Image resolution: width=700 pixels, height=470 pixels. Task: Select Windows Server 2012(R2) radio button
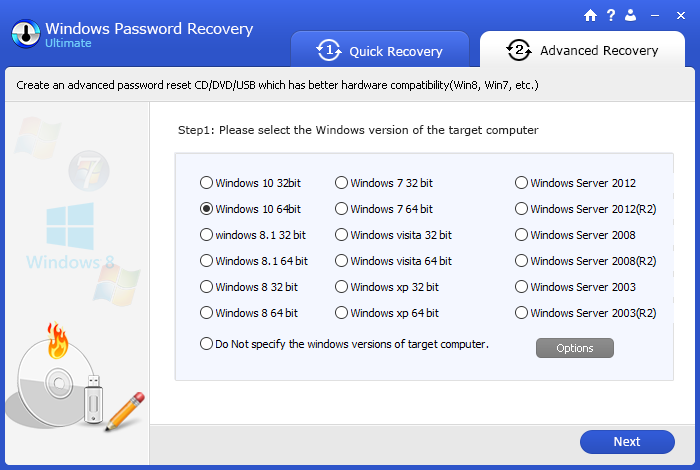[x=585, y=209]
